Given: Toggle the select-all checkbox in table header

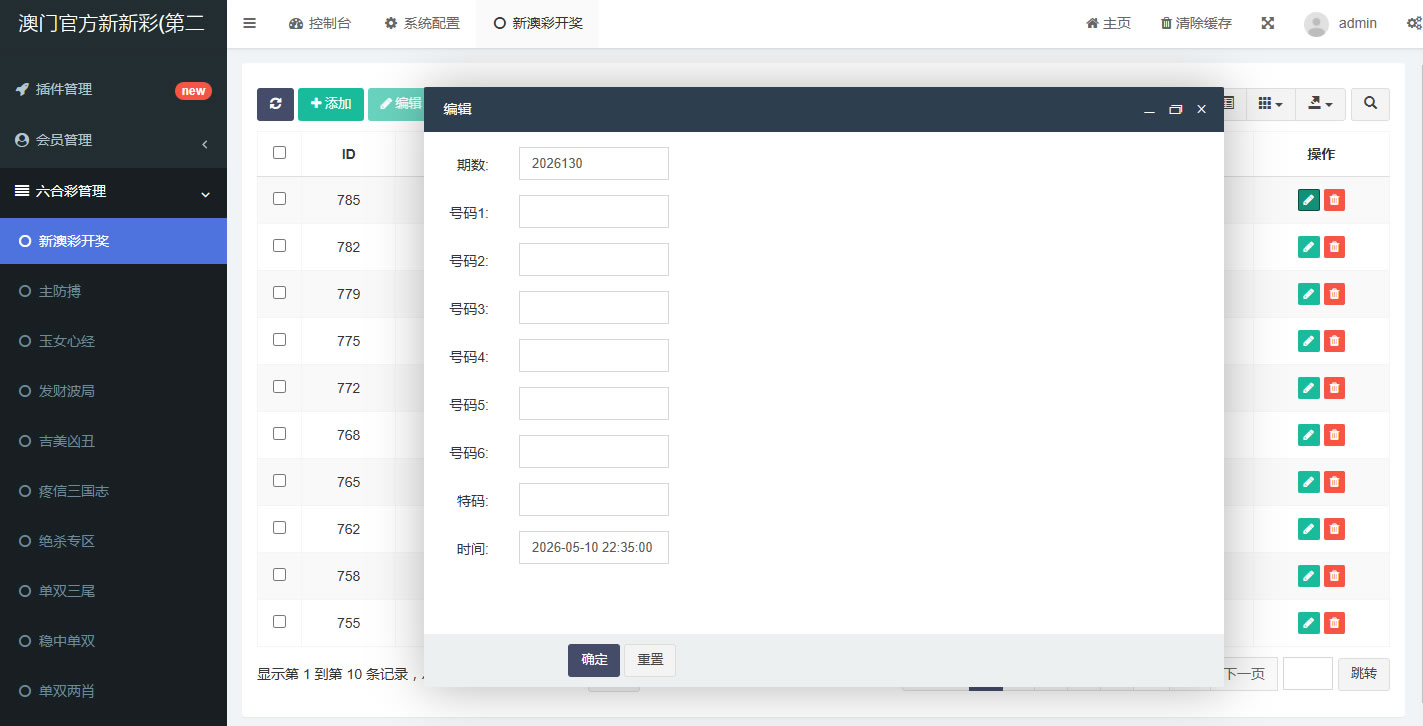Looking at the screenshot, I should 279,152.
